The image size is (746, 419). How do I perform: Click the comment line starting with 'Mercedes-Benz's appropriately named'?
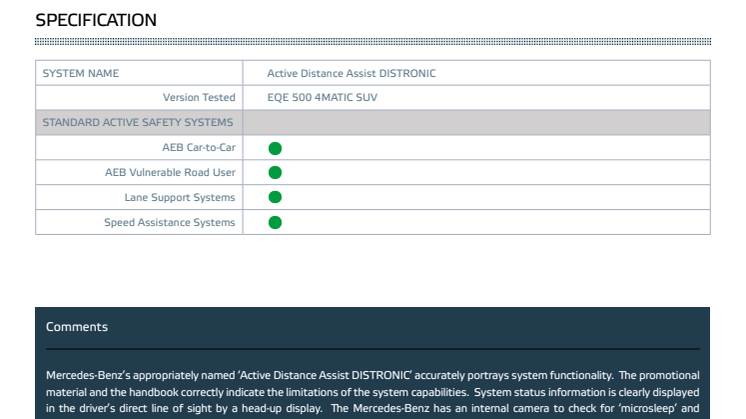(373, 375)
